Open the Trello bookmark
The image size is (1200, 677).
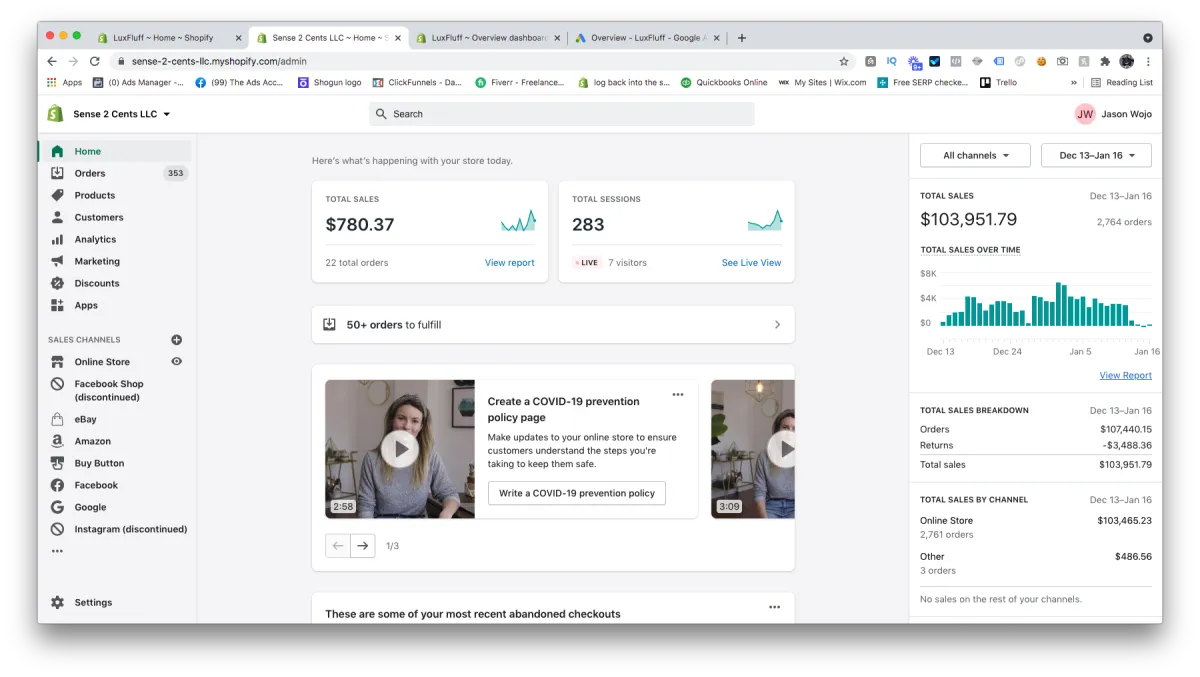[998, 82]
